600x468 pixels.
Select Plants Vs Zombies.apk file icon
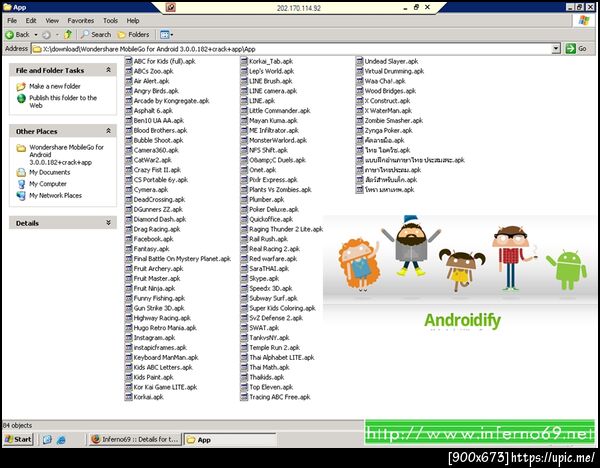244,189
